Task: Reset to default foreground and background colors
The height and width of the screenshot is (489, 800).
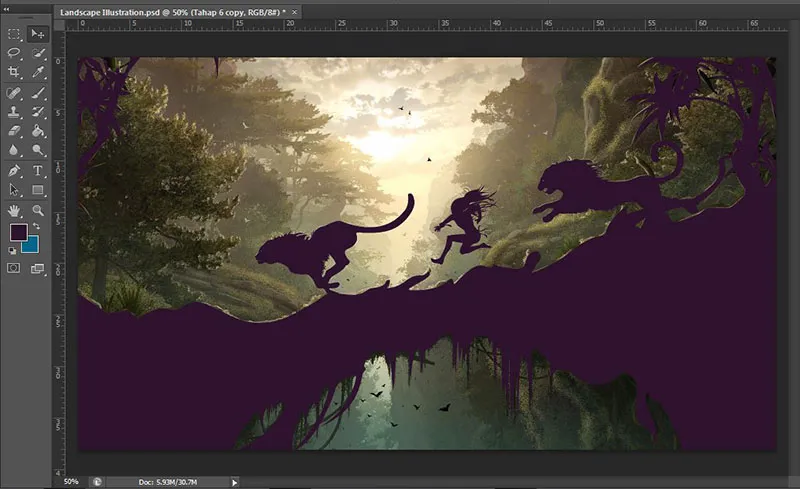Action: tap(13, 251)
